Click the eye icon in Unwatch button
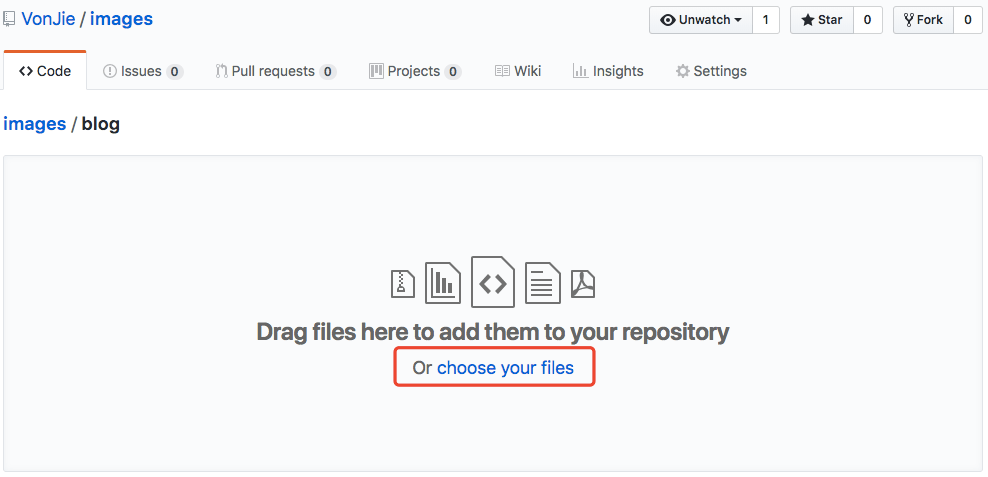 coord(668,20)
